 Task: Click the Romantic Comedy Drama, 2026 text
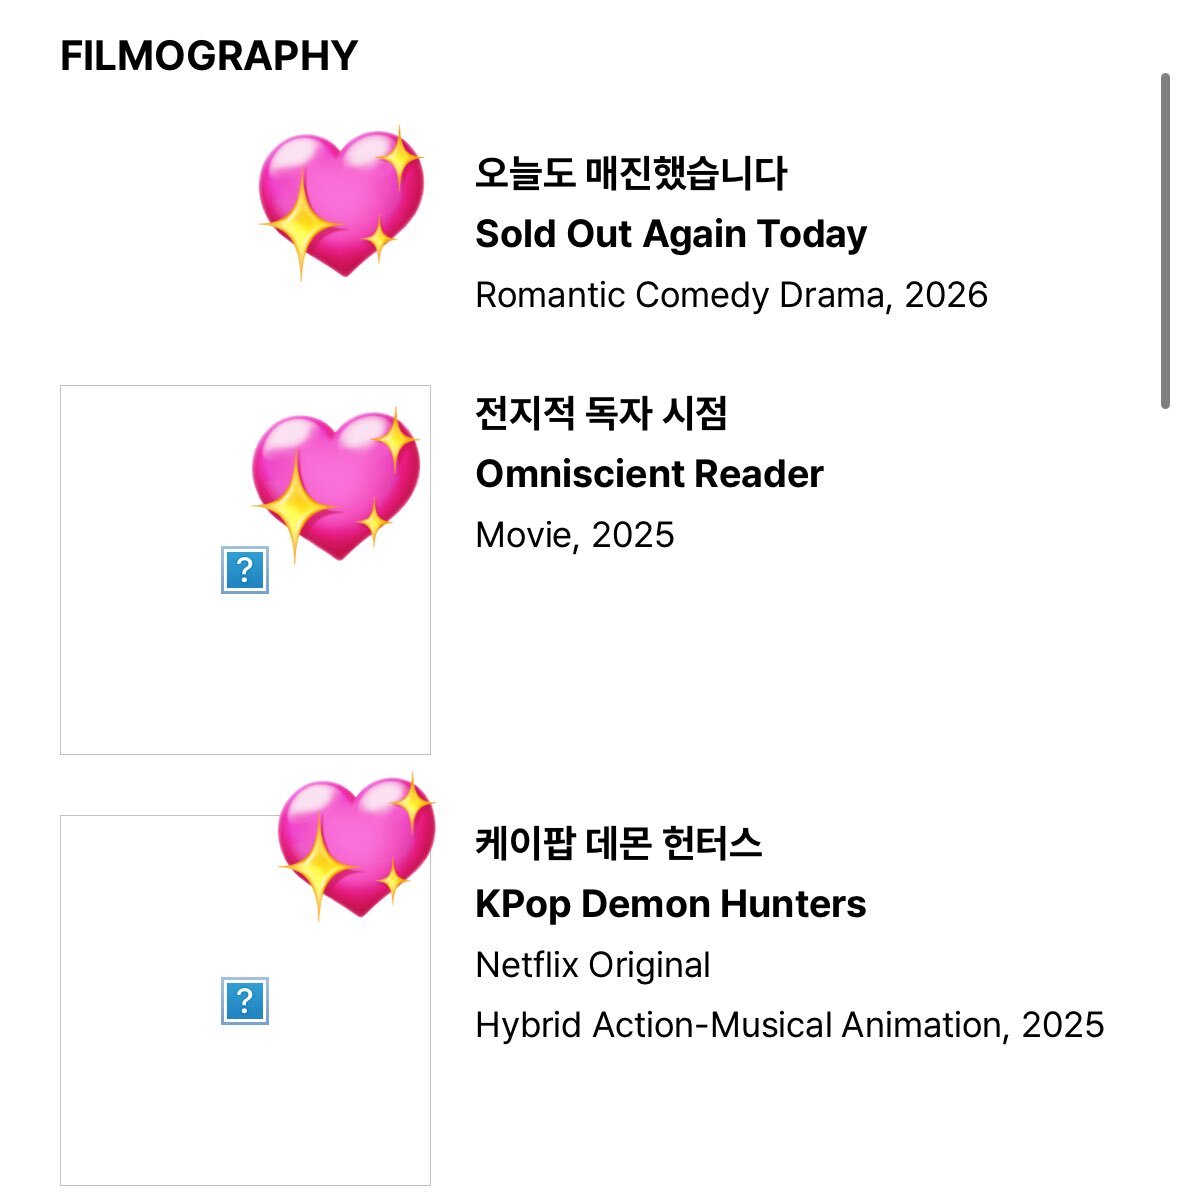(731, 295)
